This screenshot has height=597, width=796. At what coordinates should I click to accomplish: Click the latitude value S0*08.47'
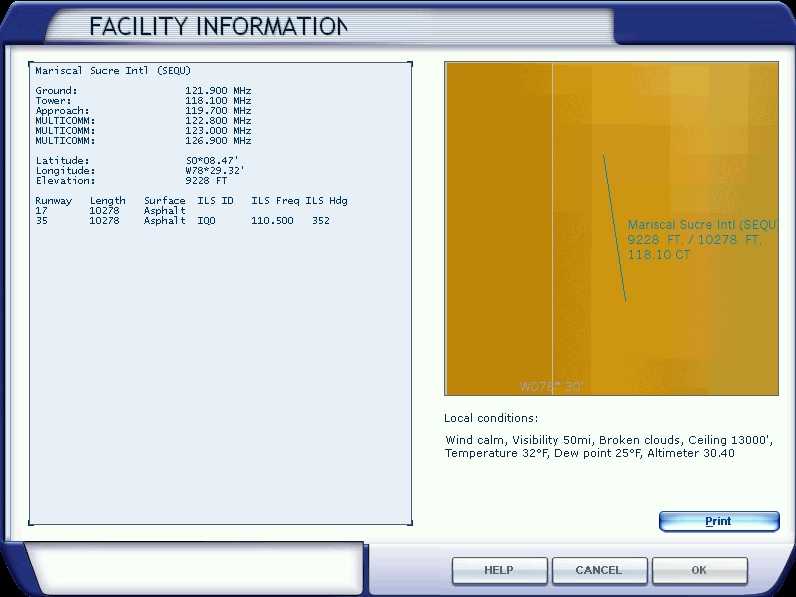tap(212, 160)
